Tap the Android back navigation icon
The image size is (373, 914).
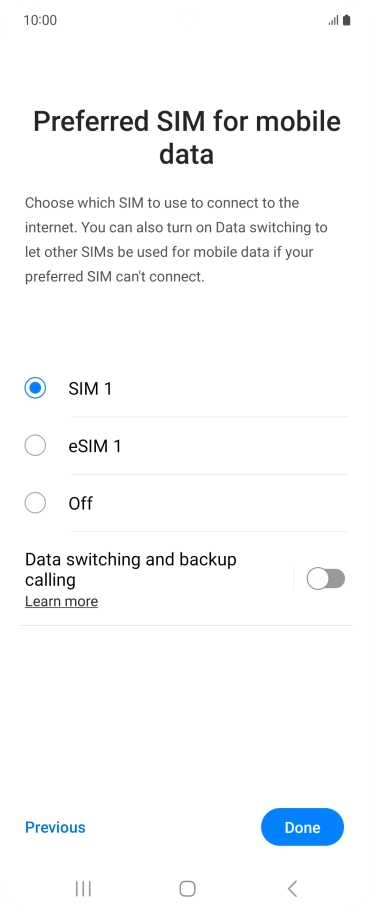tap(293, 888)
